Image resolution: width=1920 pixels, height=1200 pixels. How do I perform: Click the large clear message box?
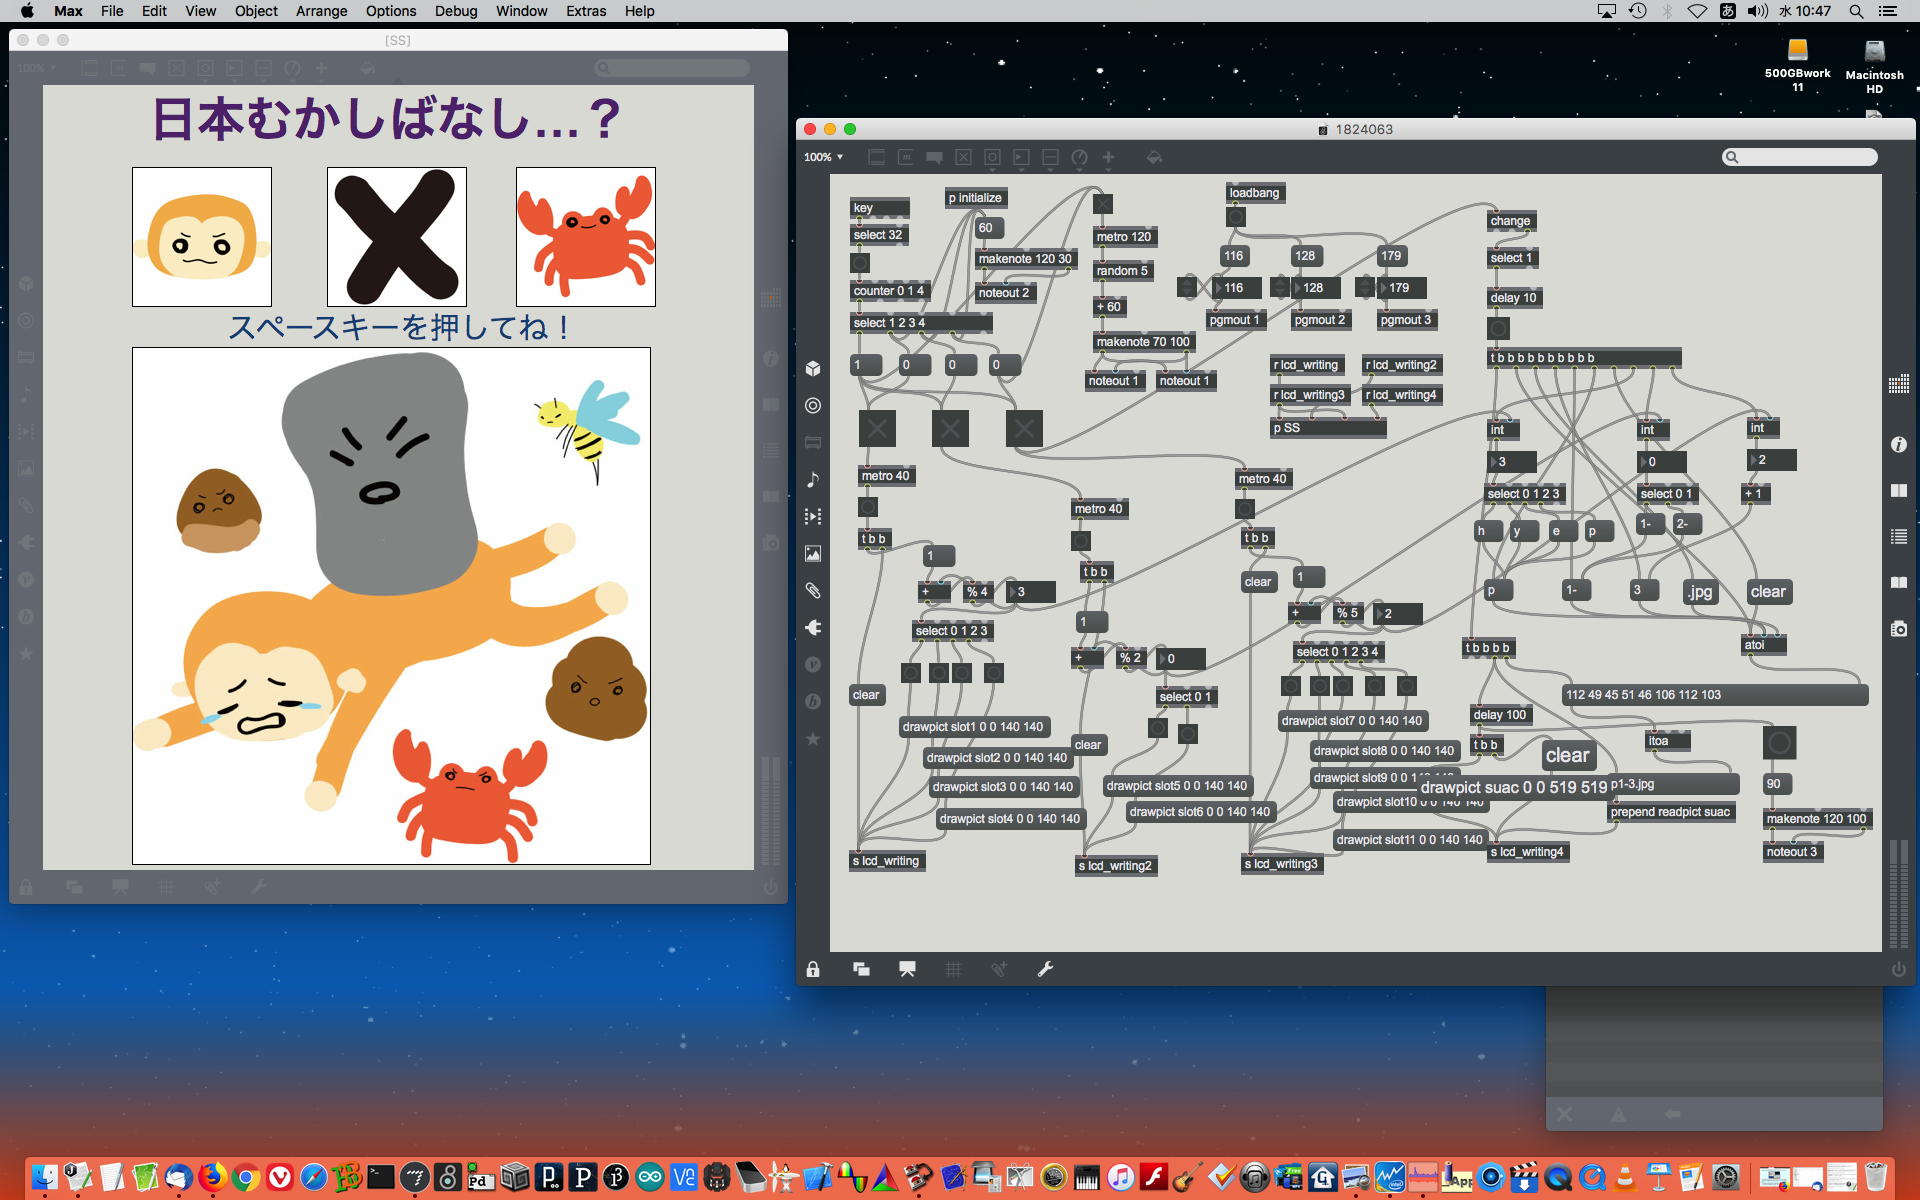pyautogui.click(x=1567, y=756)
